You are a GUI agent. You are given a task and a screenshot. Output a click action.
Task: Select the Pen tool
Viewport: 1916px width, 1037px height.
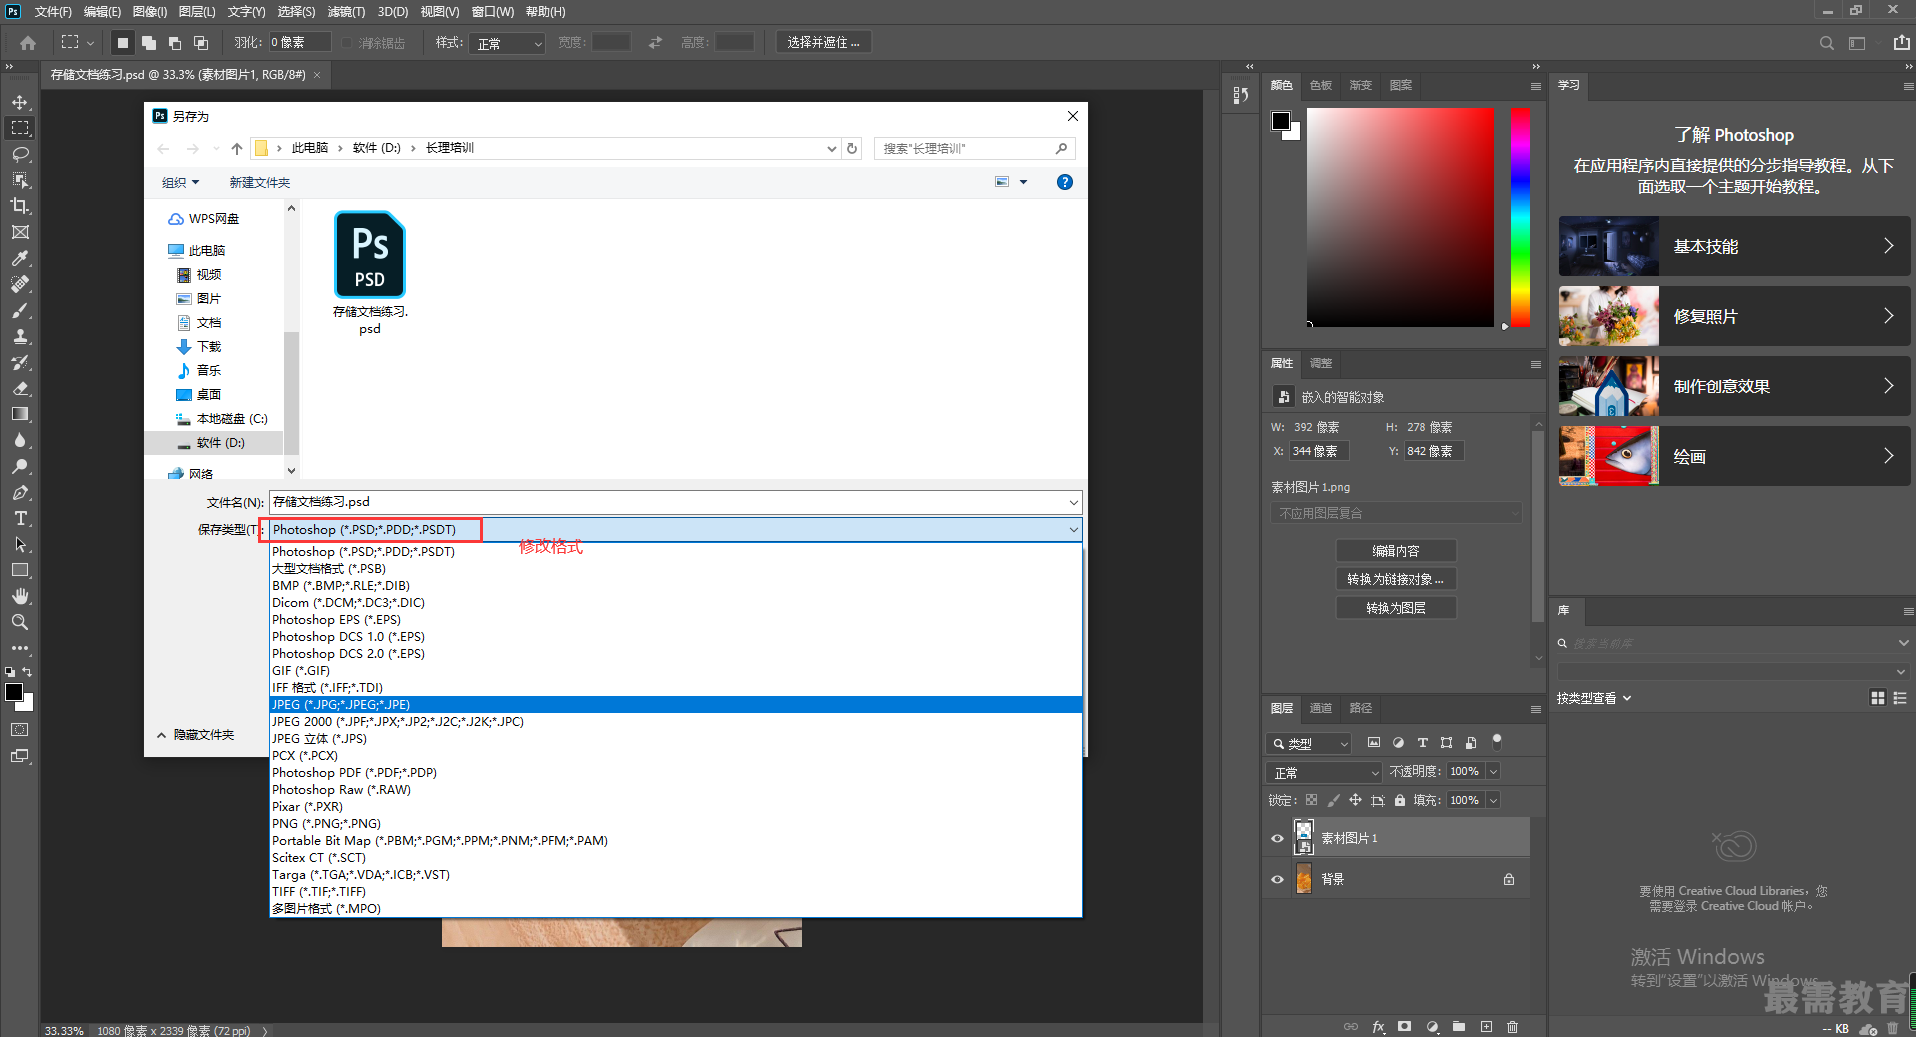(20, 492)
